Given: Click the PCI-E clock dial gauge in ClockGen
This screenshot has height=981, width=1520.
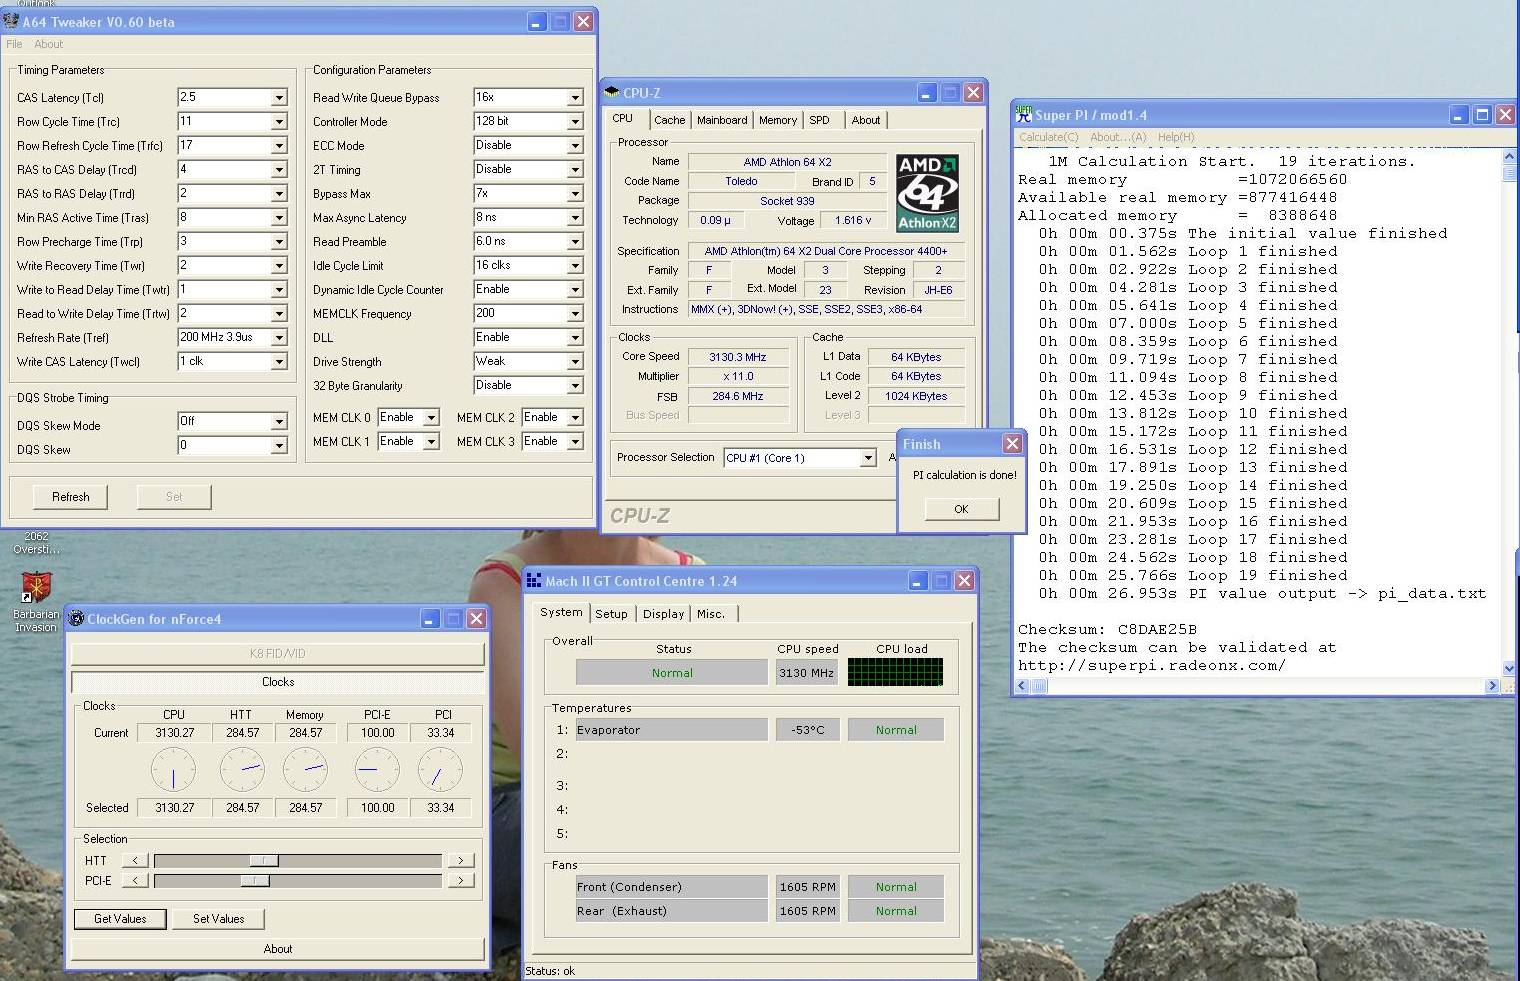Looking at the screenshot, I should (377, 770).
